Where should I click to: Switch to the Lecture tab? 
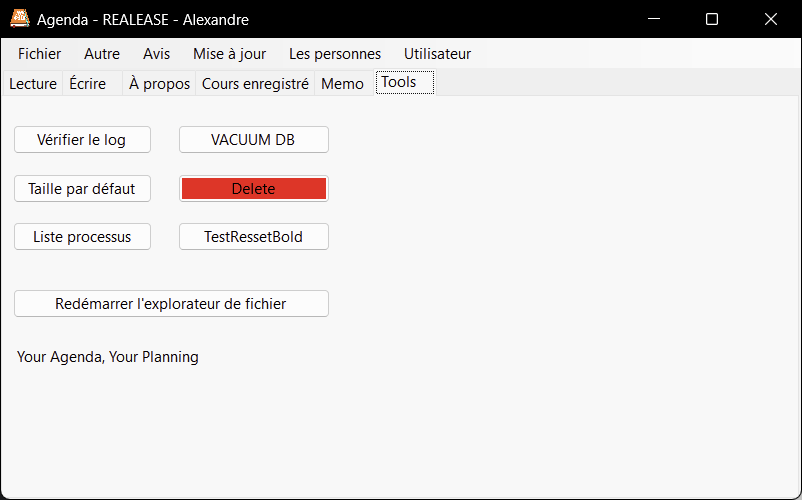coord(33,84)
